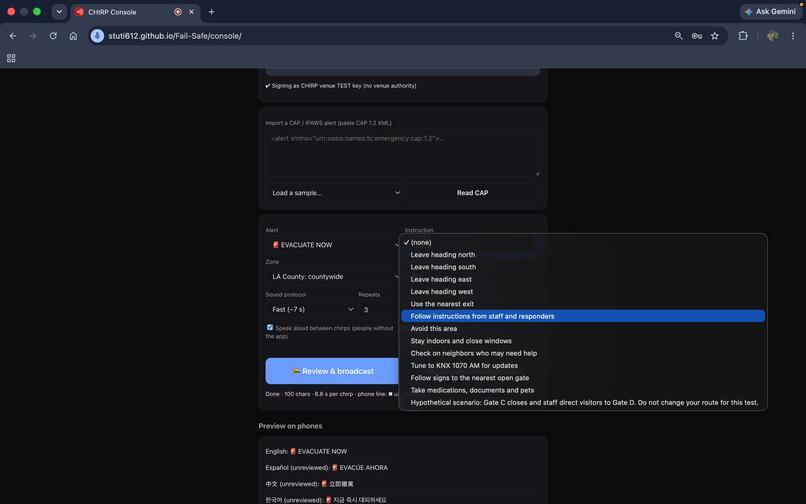
Task: Open a new browser tab
Action: pyautogui.click(x=211, y=12)
